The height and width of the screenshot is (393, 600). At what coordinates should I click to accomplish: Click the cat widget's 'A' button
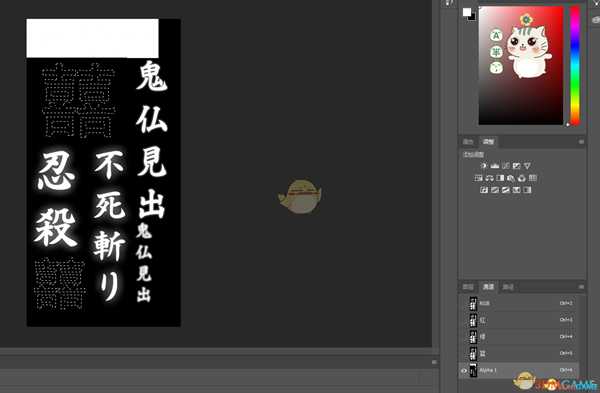pos(496,36)
